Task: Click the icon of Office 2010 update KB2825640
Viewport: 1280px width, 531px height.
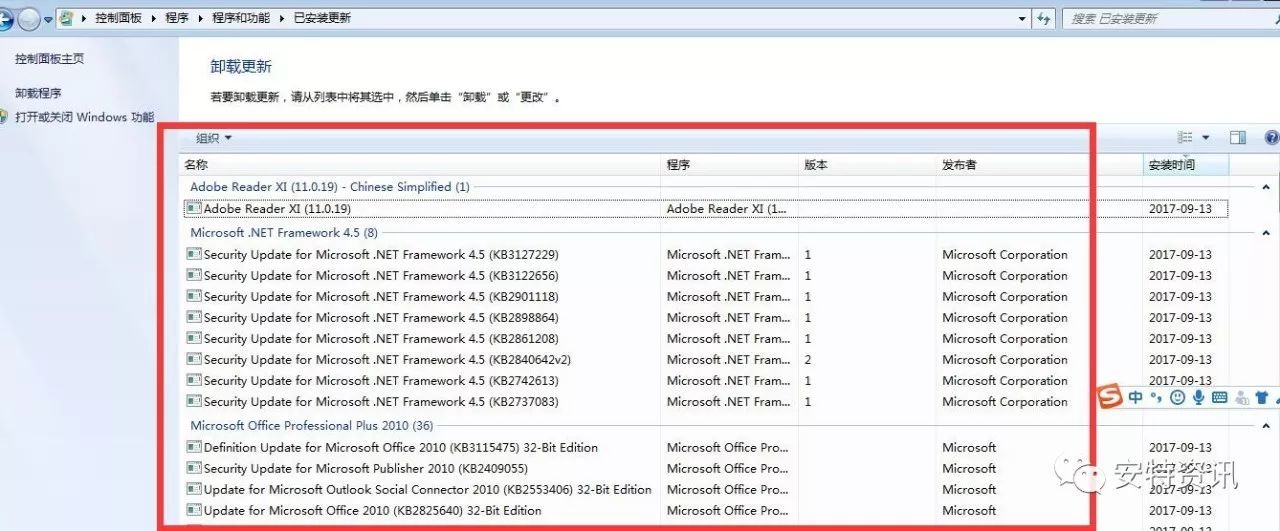Action: (194, 510)
